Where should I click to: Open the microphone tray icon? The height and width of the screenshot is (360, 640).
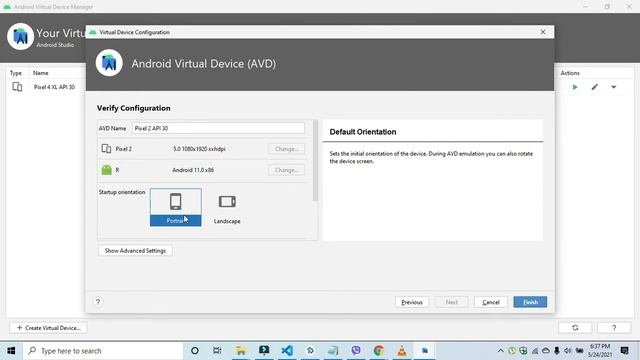tap(557, 351)
